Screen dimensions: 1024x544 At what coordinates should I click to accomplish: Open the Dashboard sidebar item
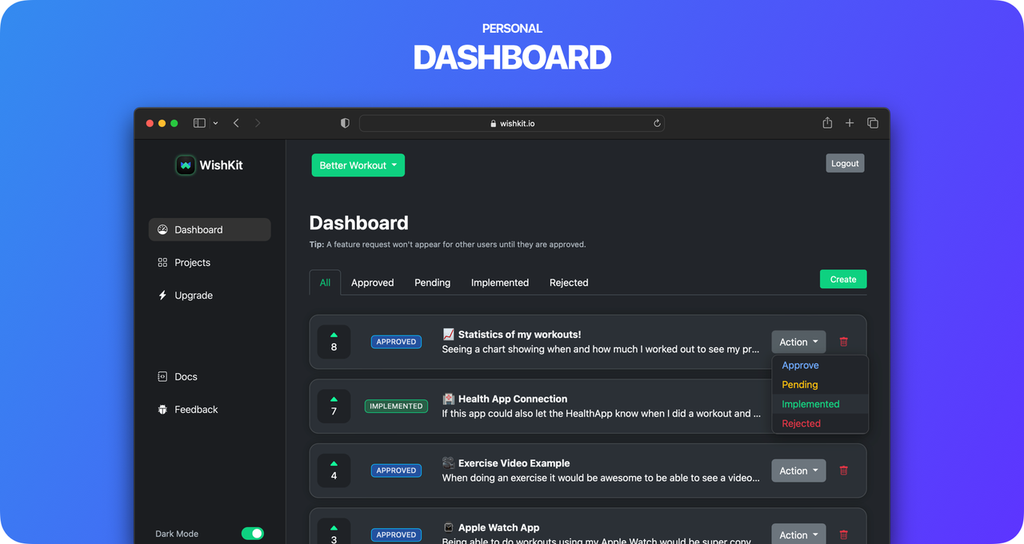(x=210, y=230)
